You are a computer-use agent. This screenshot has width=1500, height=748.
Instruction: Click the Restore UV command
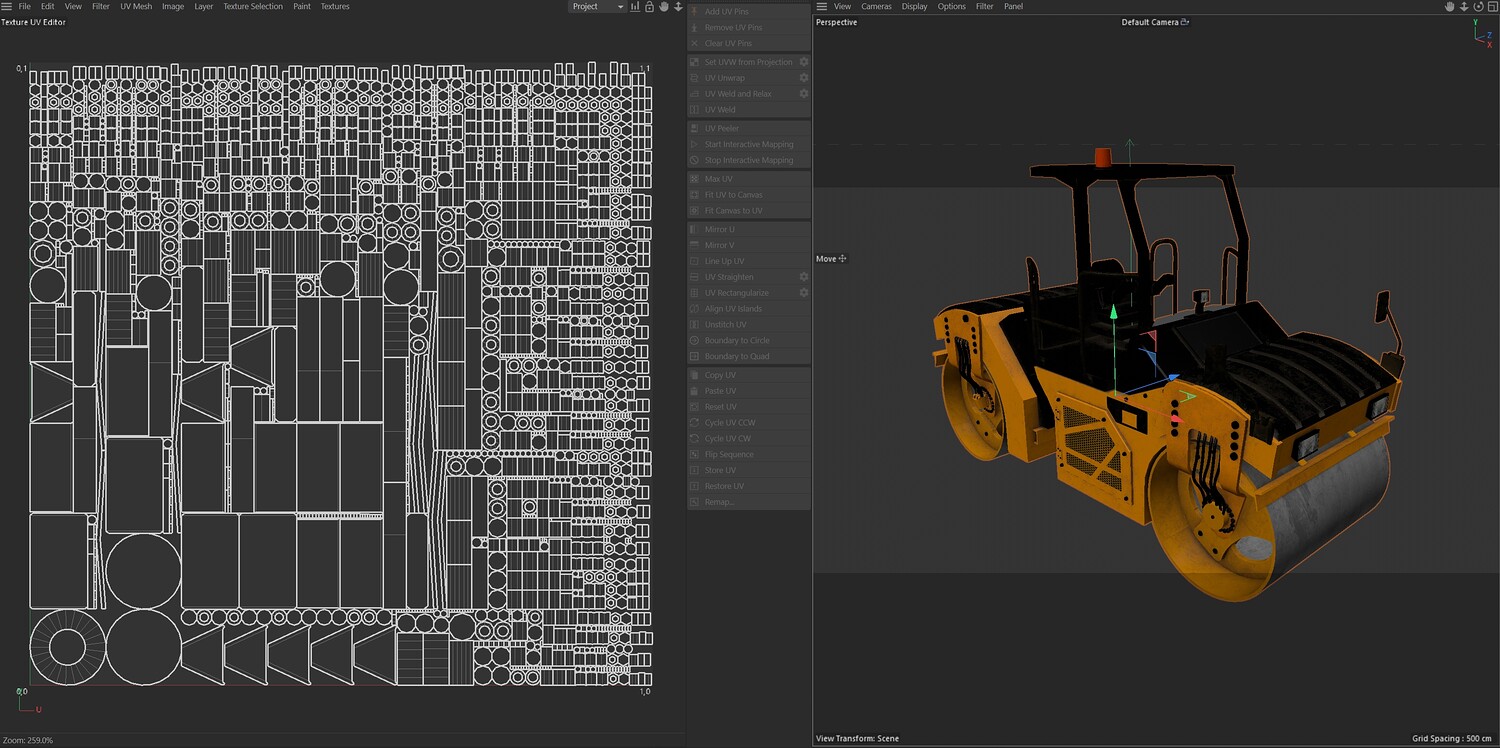click(749, 486)
